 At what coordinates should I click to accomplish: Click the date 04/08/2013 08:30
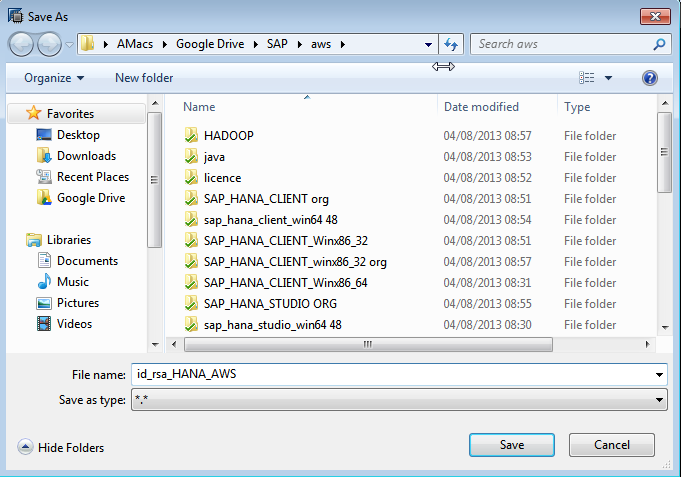click(487, 325)
